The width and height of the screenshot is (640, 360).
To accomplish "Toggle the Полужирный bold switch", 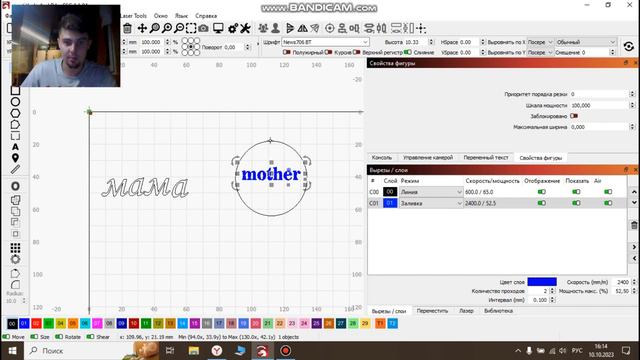I will coord(287,52).
